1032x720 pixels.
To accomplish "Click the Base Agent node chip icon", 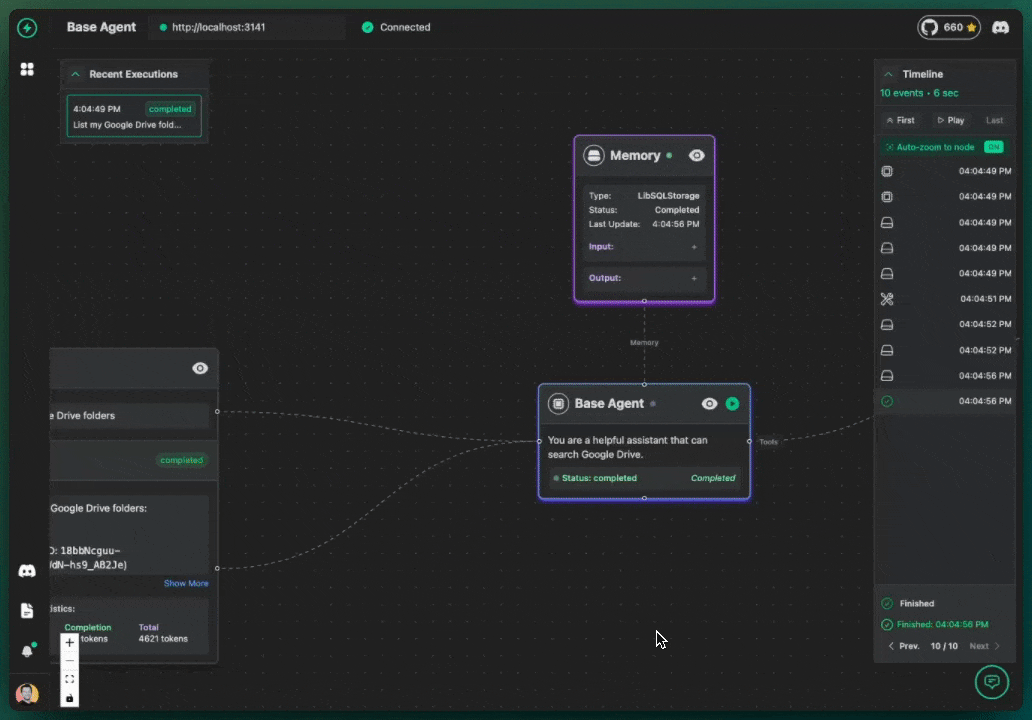I will (558, 403).
